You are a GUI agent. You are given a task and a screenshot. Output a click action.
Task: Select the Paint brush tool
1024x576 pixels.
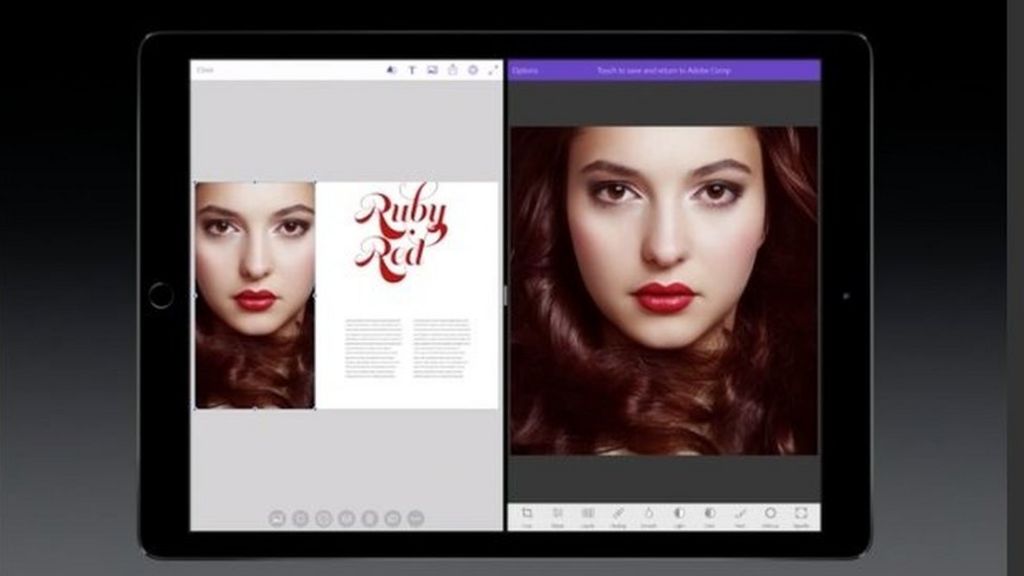click(740, 517)
